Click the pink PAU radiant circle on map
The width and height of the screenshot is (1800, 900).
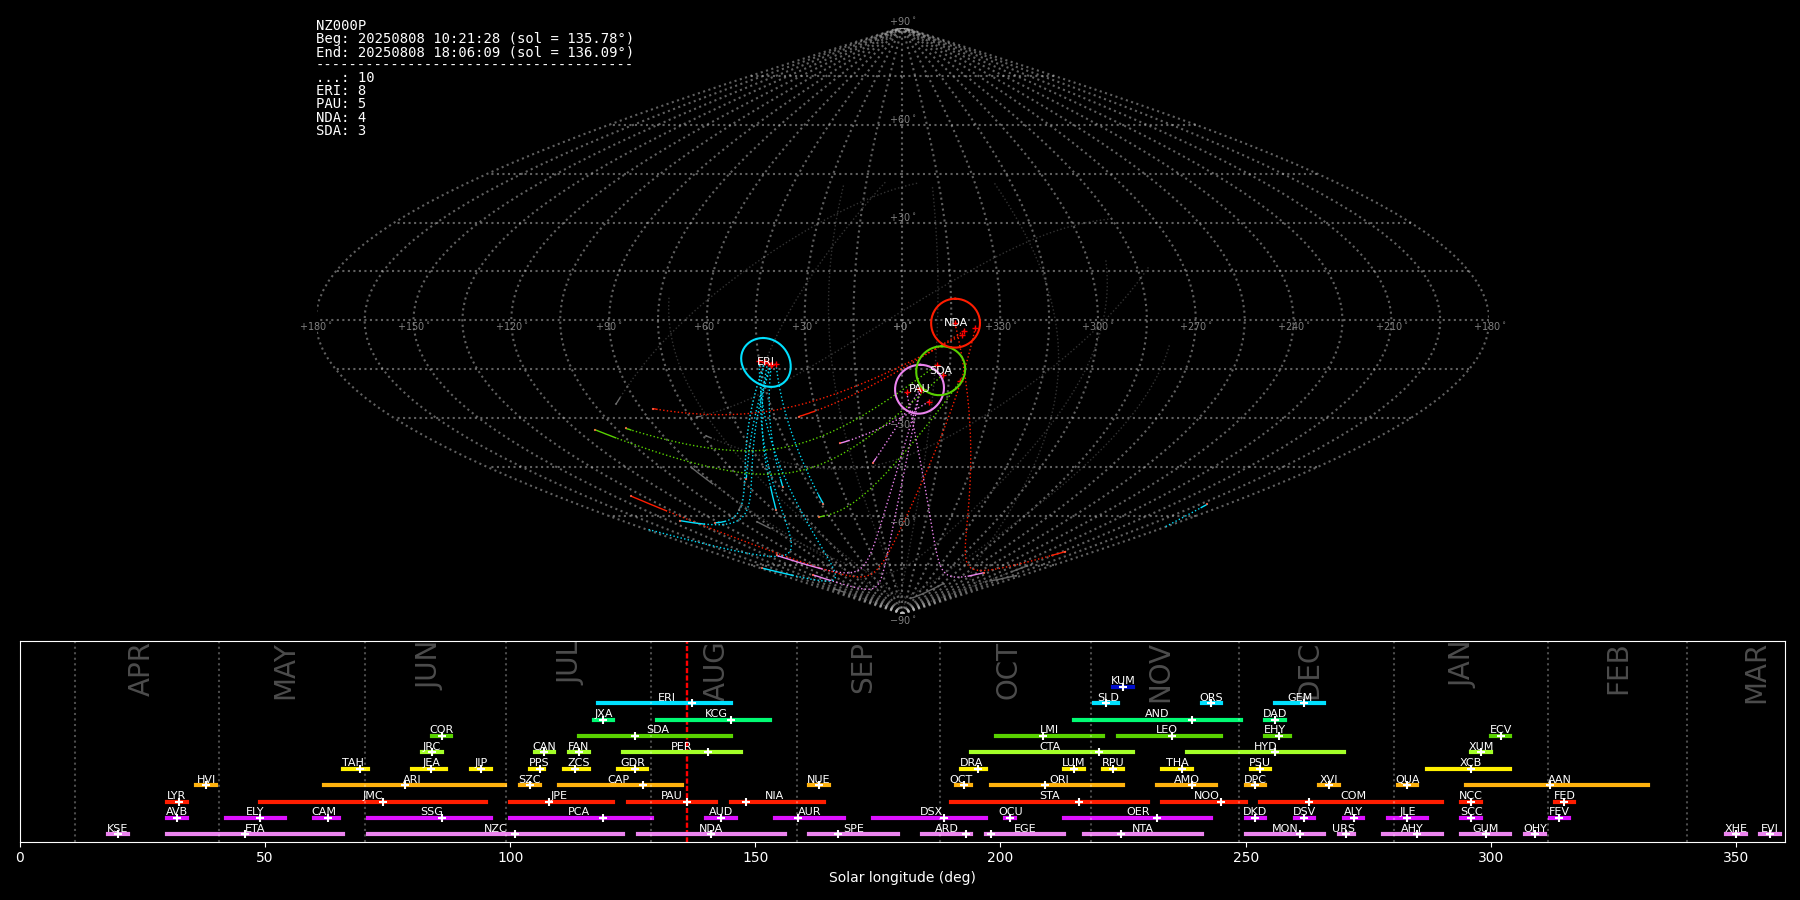click(920, 389)
